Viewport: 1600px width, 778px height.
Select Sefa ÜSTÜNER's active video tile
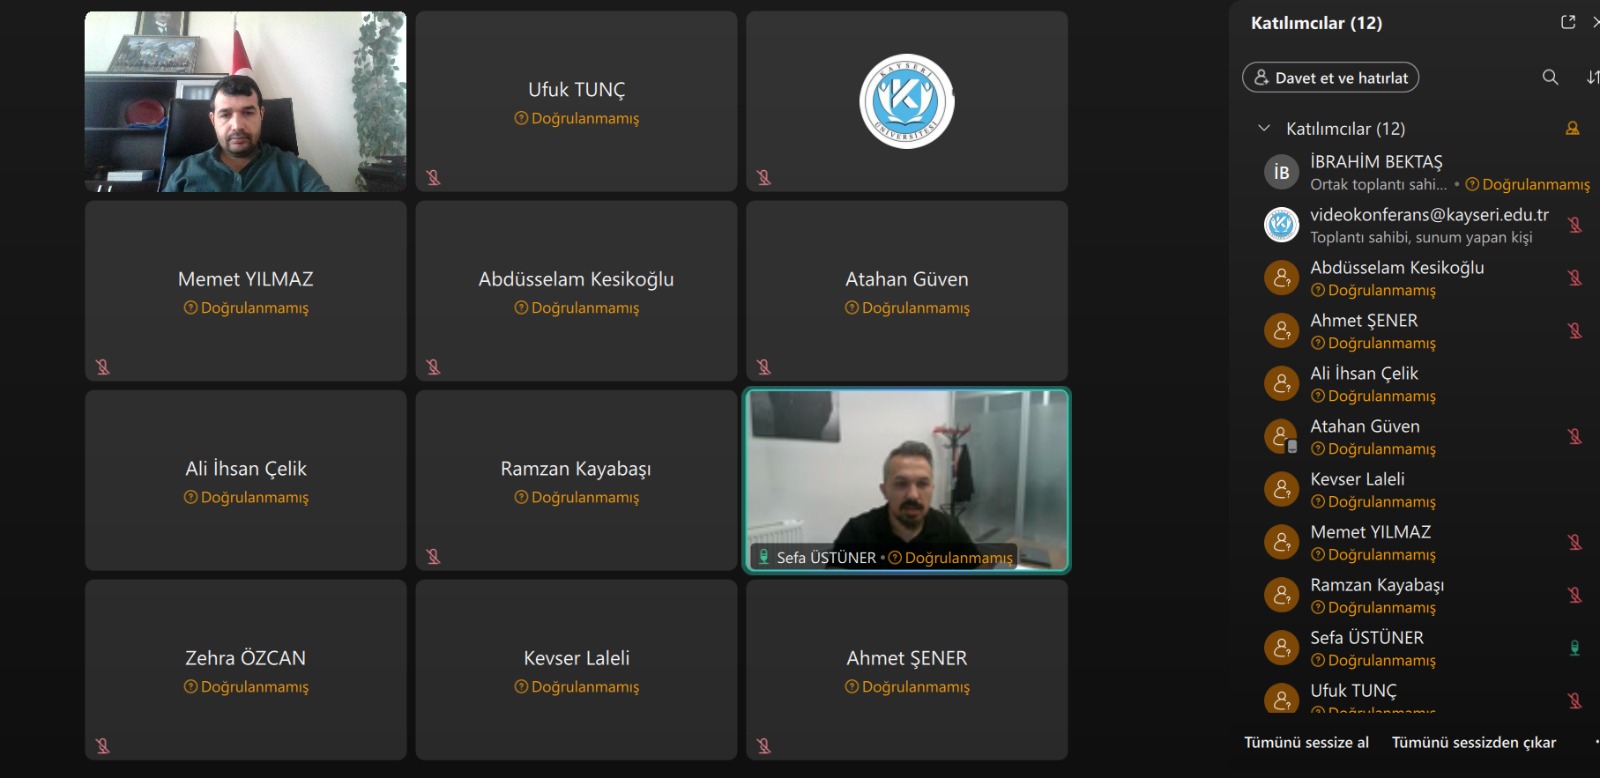coord(907,480)
